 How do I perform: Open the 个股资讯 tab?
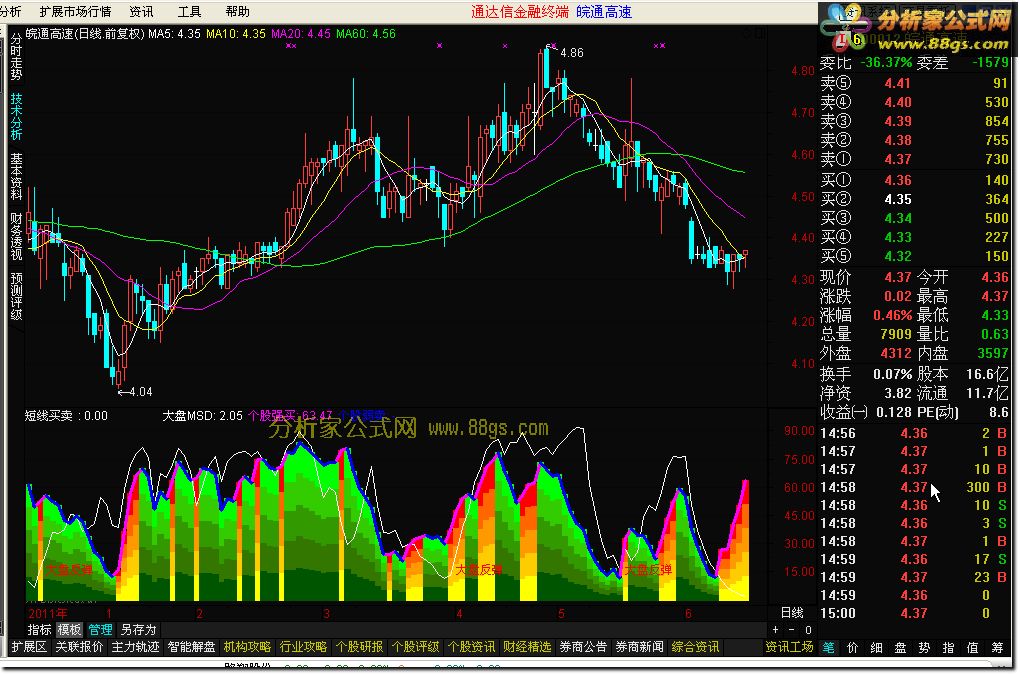click(471, 647)
